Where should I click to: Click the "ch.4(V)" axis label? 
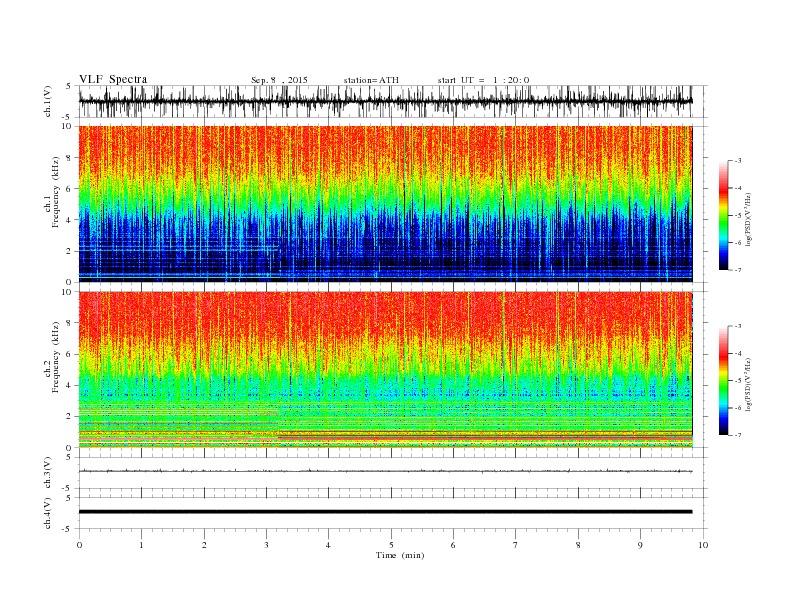pos(48,513)
